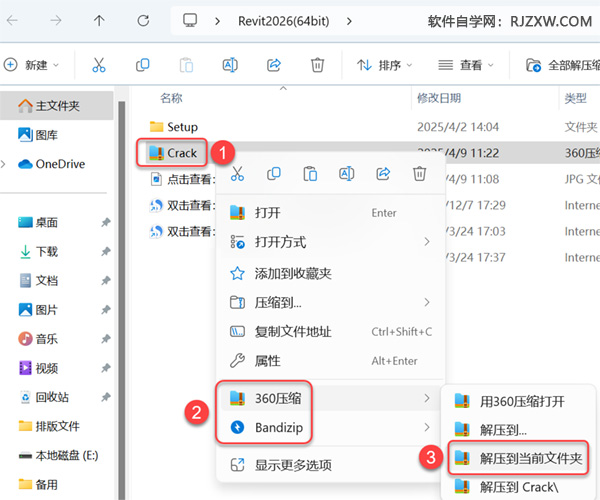This screenshot has height=500, width=600.
Task: Click the context menu Copy icon
Action: click(274, 174)
